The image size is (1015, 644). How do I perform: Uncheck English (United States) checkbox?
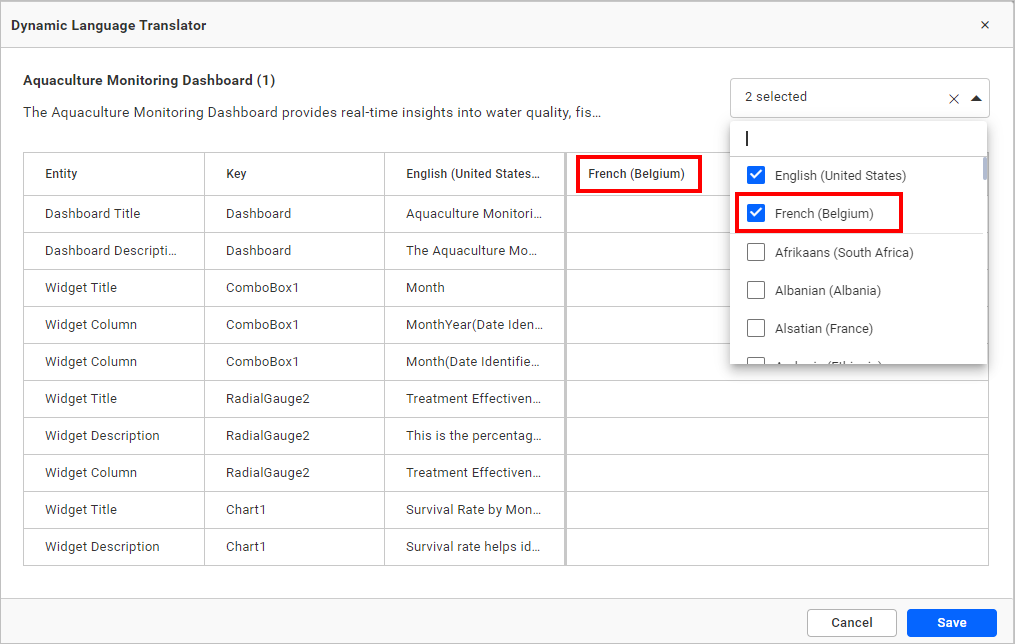[x=756, y=175]
